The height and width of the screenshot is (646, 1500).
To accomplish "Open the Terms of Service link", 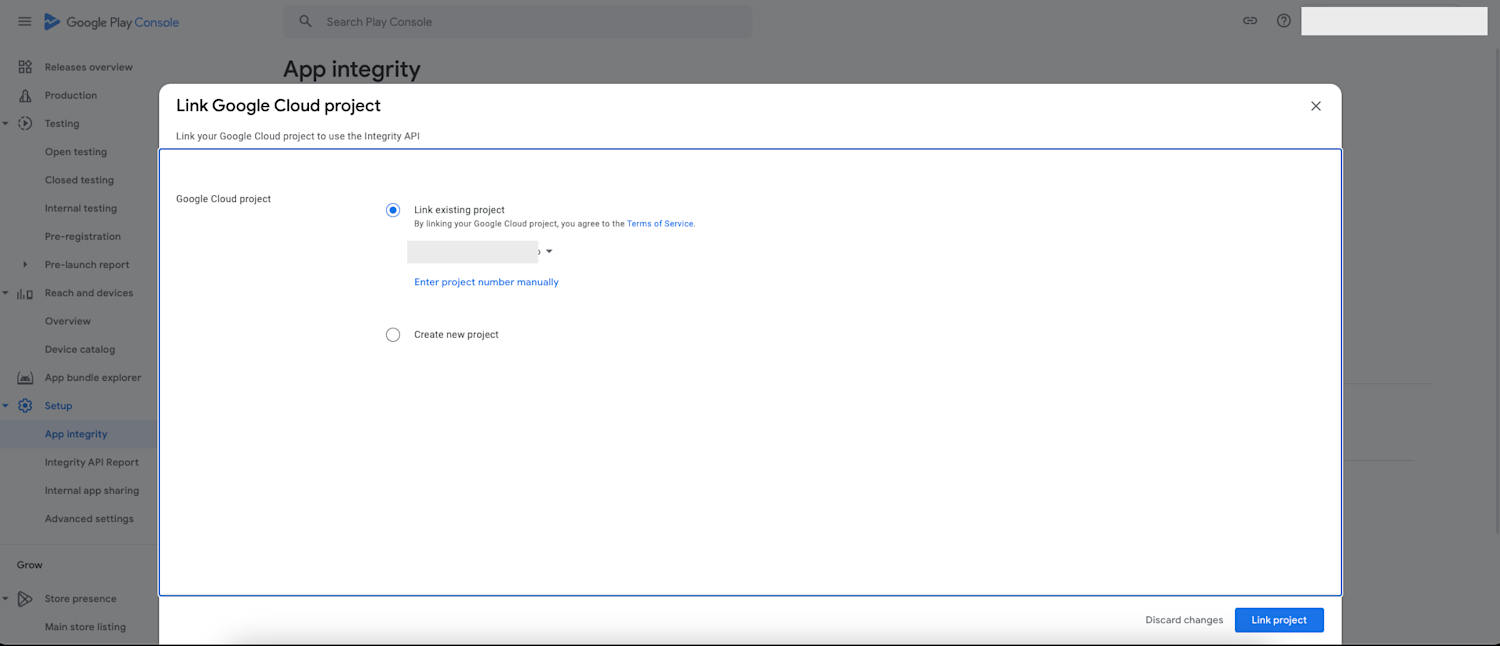I will [x=659, y=223].
